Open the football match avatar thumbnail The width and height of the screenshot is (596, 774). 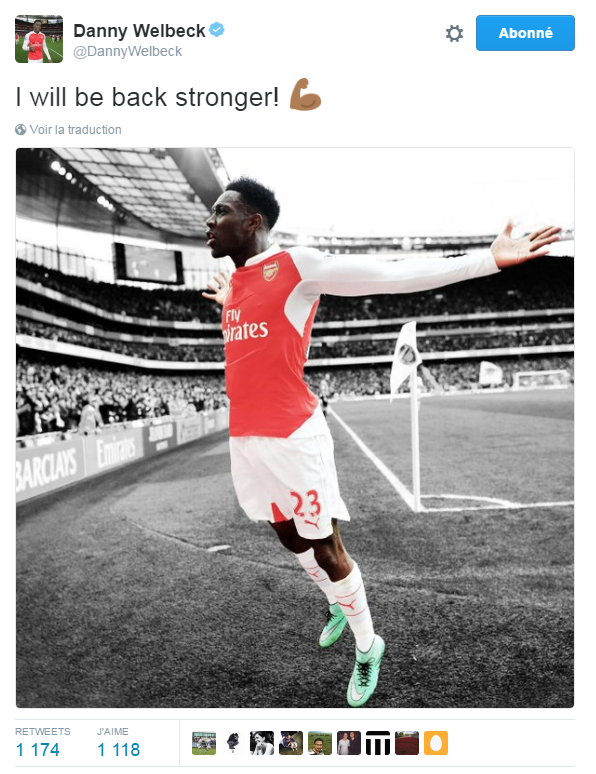tap(204, 743)
